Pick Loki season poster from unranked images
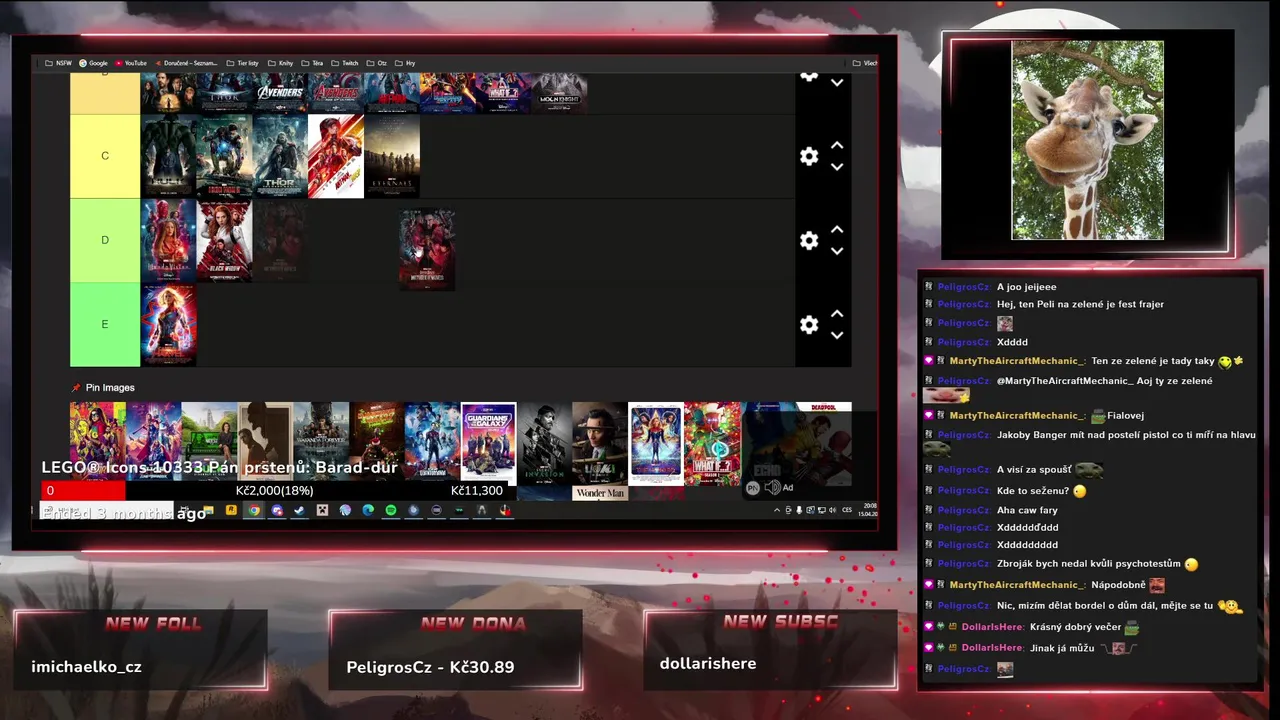 click(x=600, y=443)
